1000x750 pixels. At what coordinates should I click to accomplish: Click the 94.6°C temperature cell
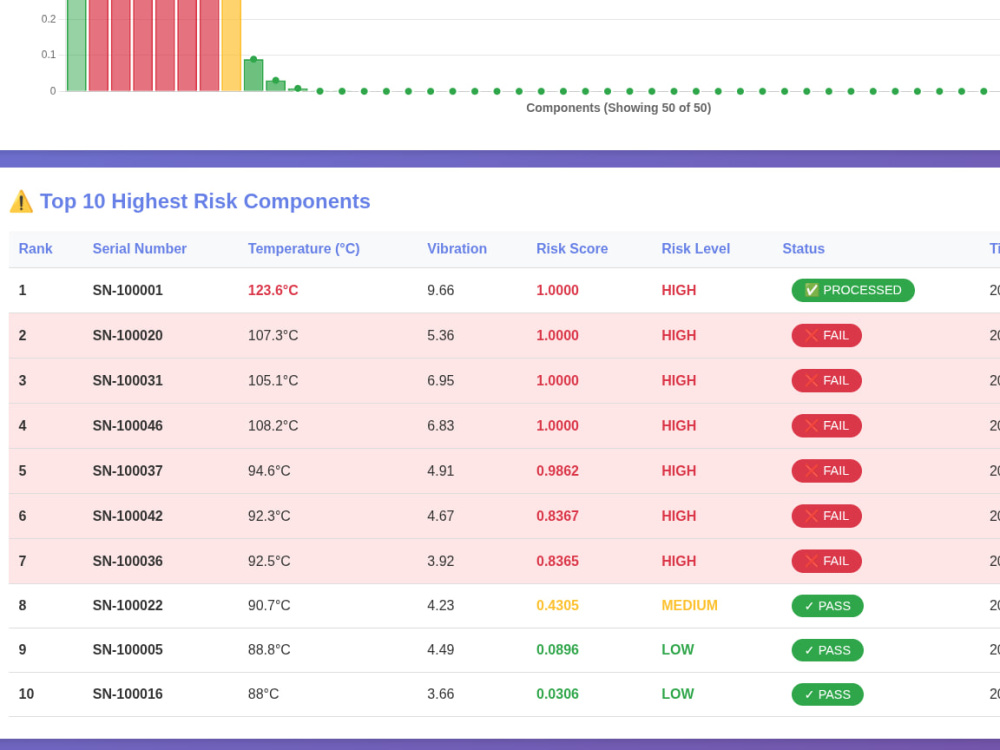pos(269,471)
